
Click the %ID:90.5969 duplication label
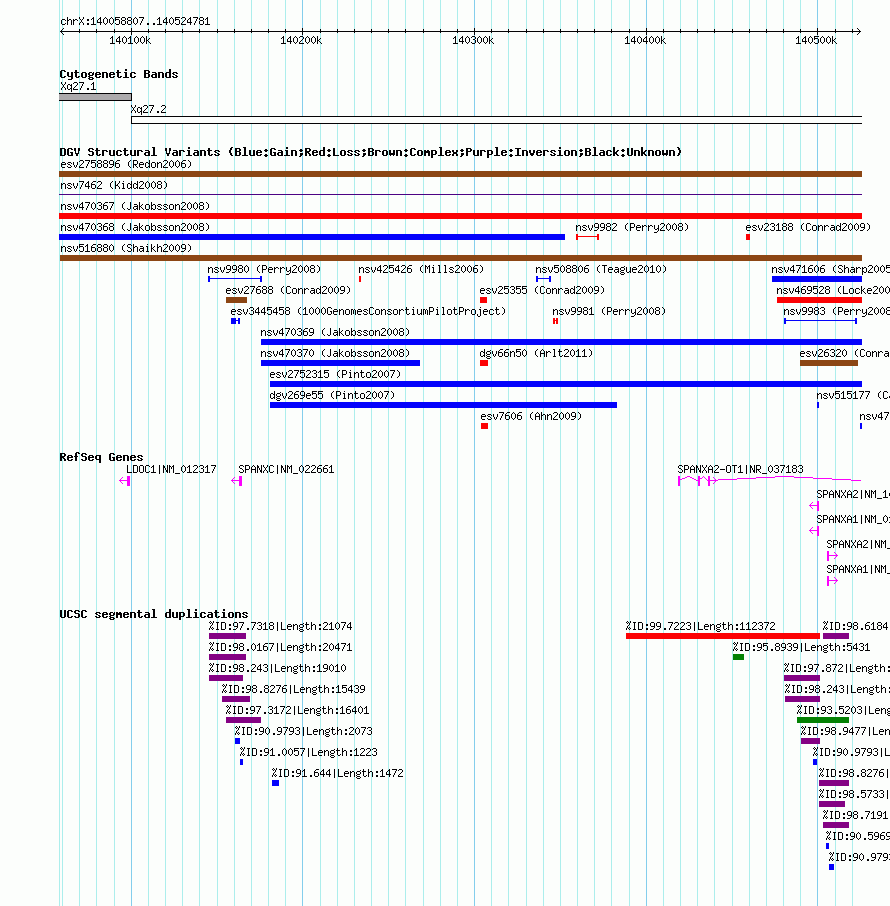click(x=858, y=836)
